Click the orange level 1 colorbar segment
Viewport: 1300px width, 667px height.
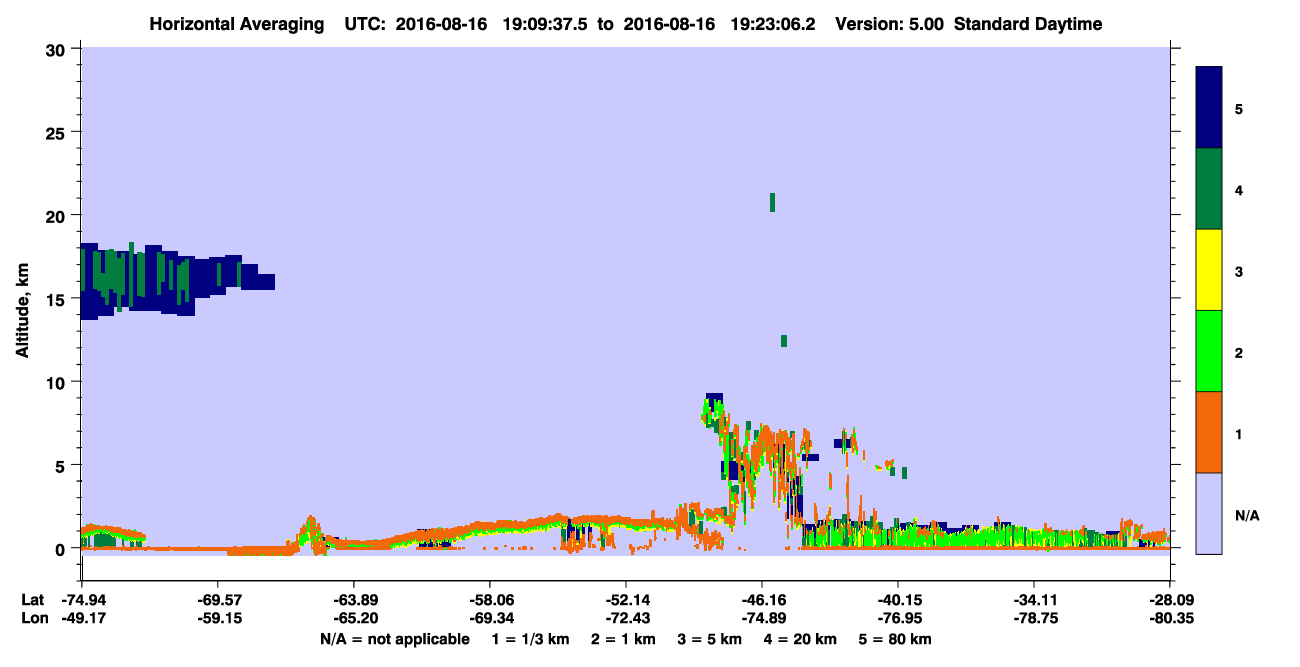coord(1209,432)
